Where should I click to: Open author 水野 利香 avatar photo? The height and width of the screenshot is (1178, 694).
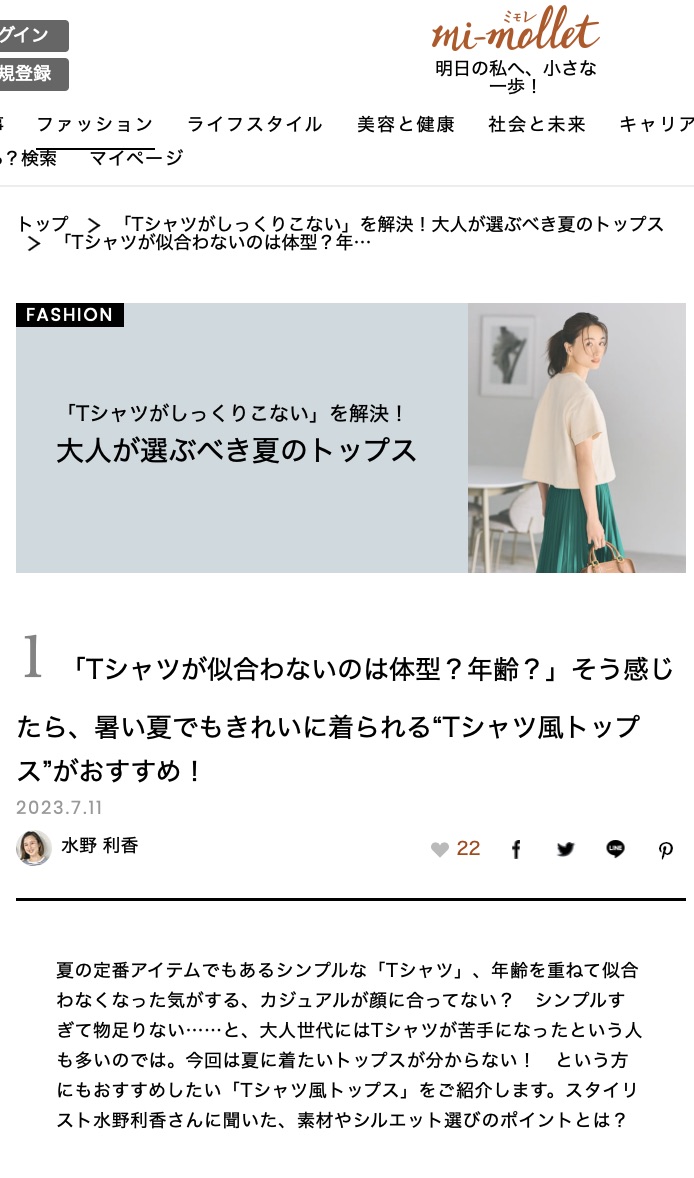coord(34,847)
